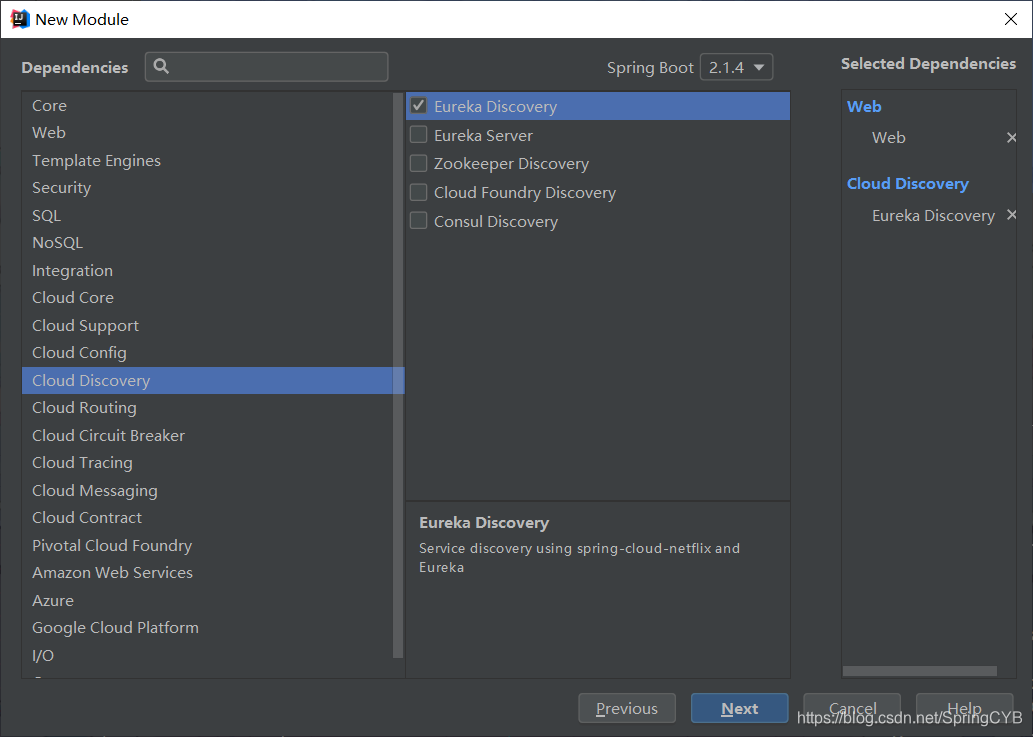
Task: Select Eureka Discovery entry in Selected Dependencies
Action: tap(933, 215)
